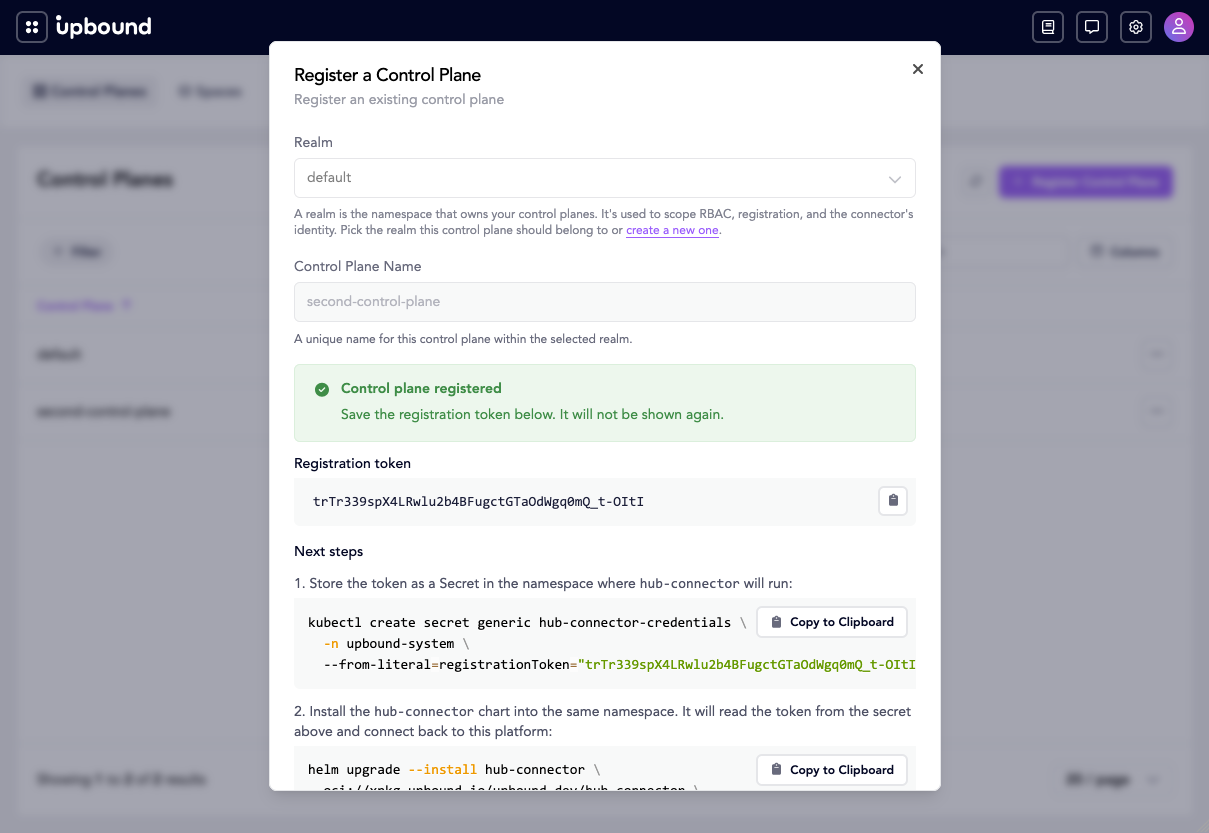This screenshot has height=833, width=1209.
Task: Click the blurred Register Control Plane button
Action: tap(1086, 182)
